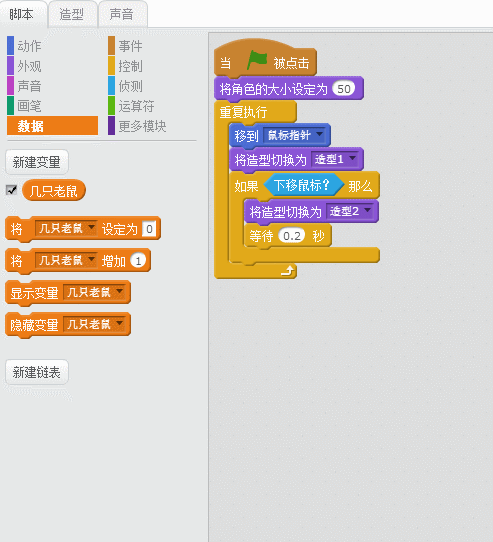Uncheck the 几只老鼠 variable checkbox
Viewport: 493px width, 542px height.
(12, 190)
